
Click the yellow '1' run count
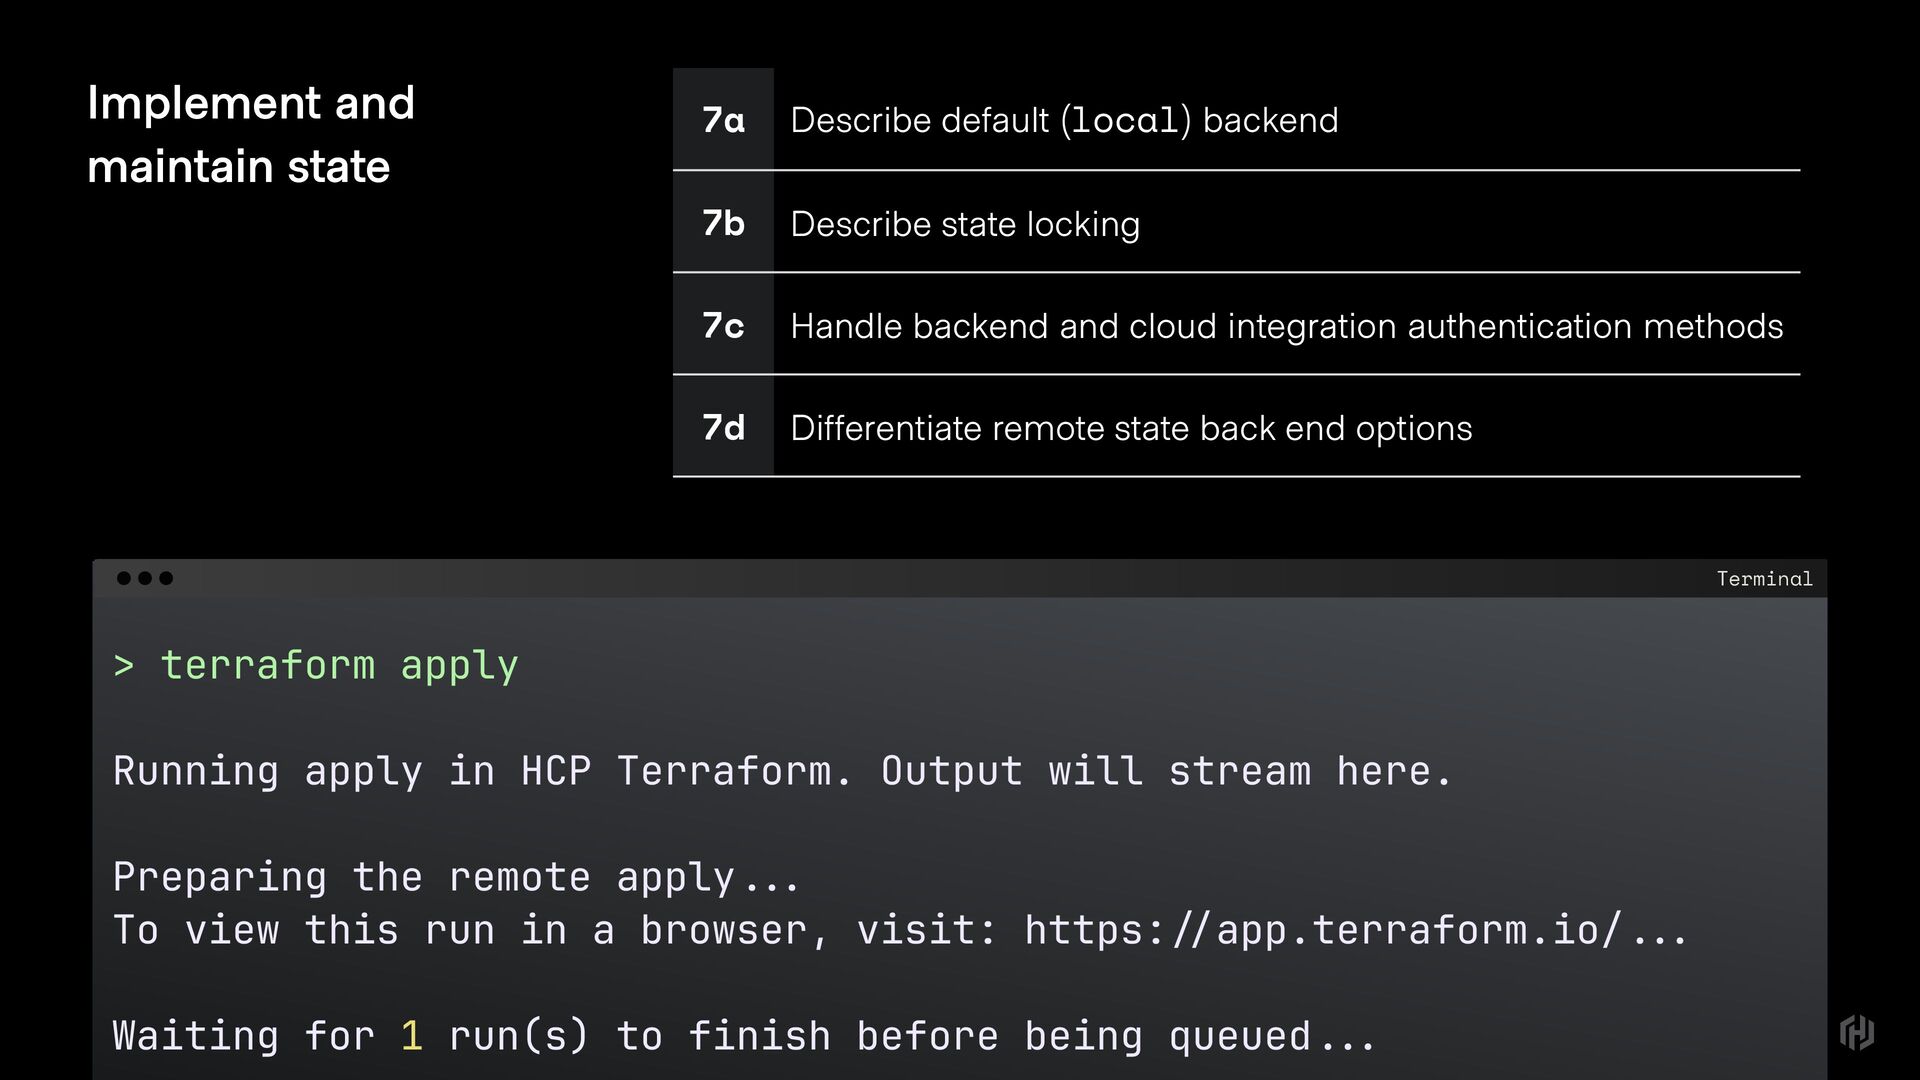coord(412,1035)
